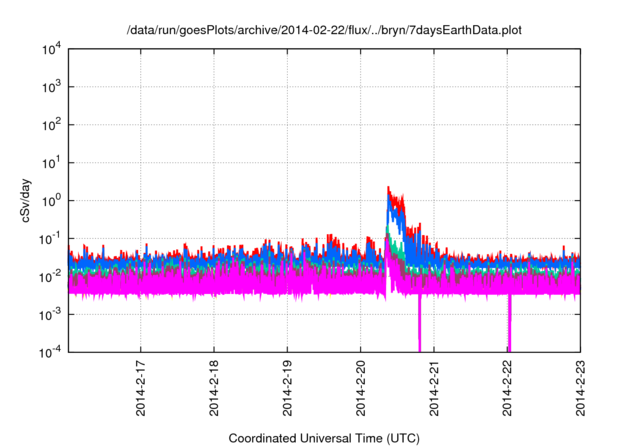Click the 10^-2 y-axis tick label
The image size is (640, 448).
point(51,277)
